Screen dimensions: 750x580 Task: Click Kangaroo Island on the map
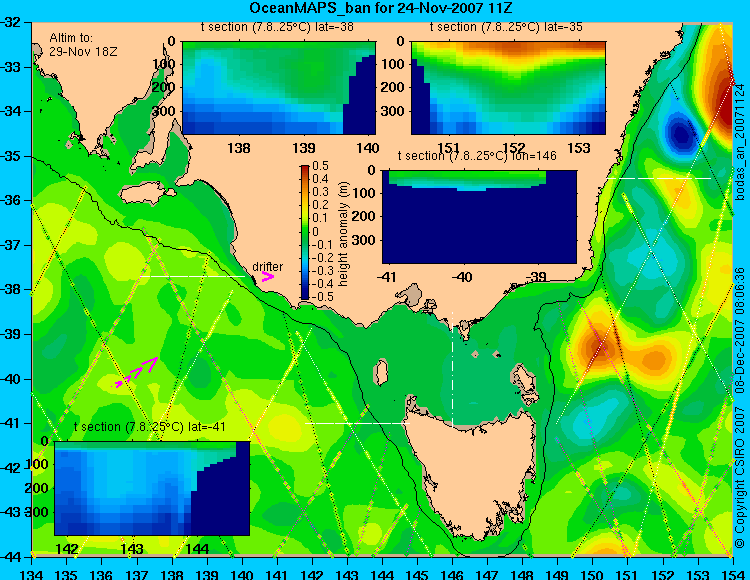(x=145, y=193)
